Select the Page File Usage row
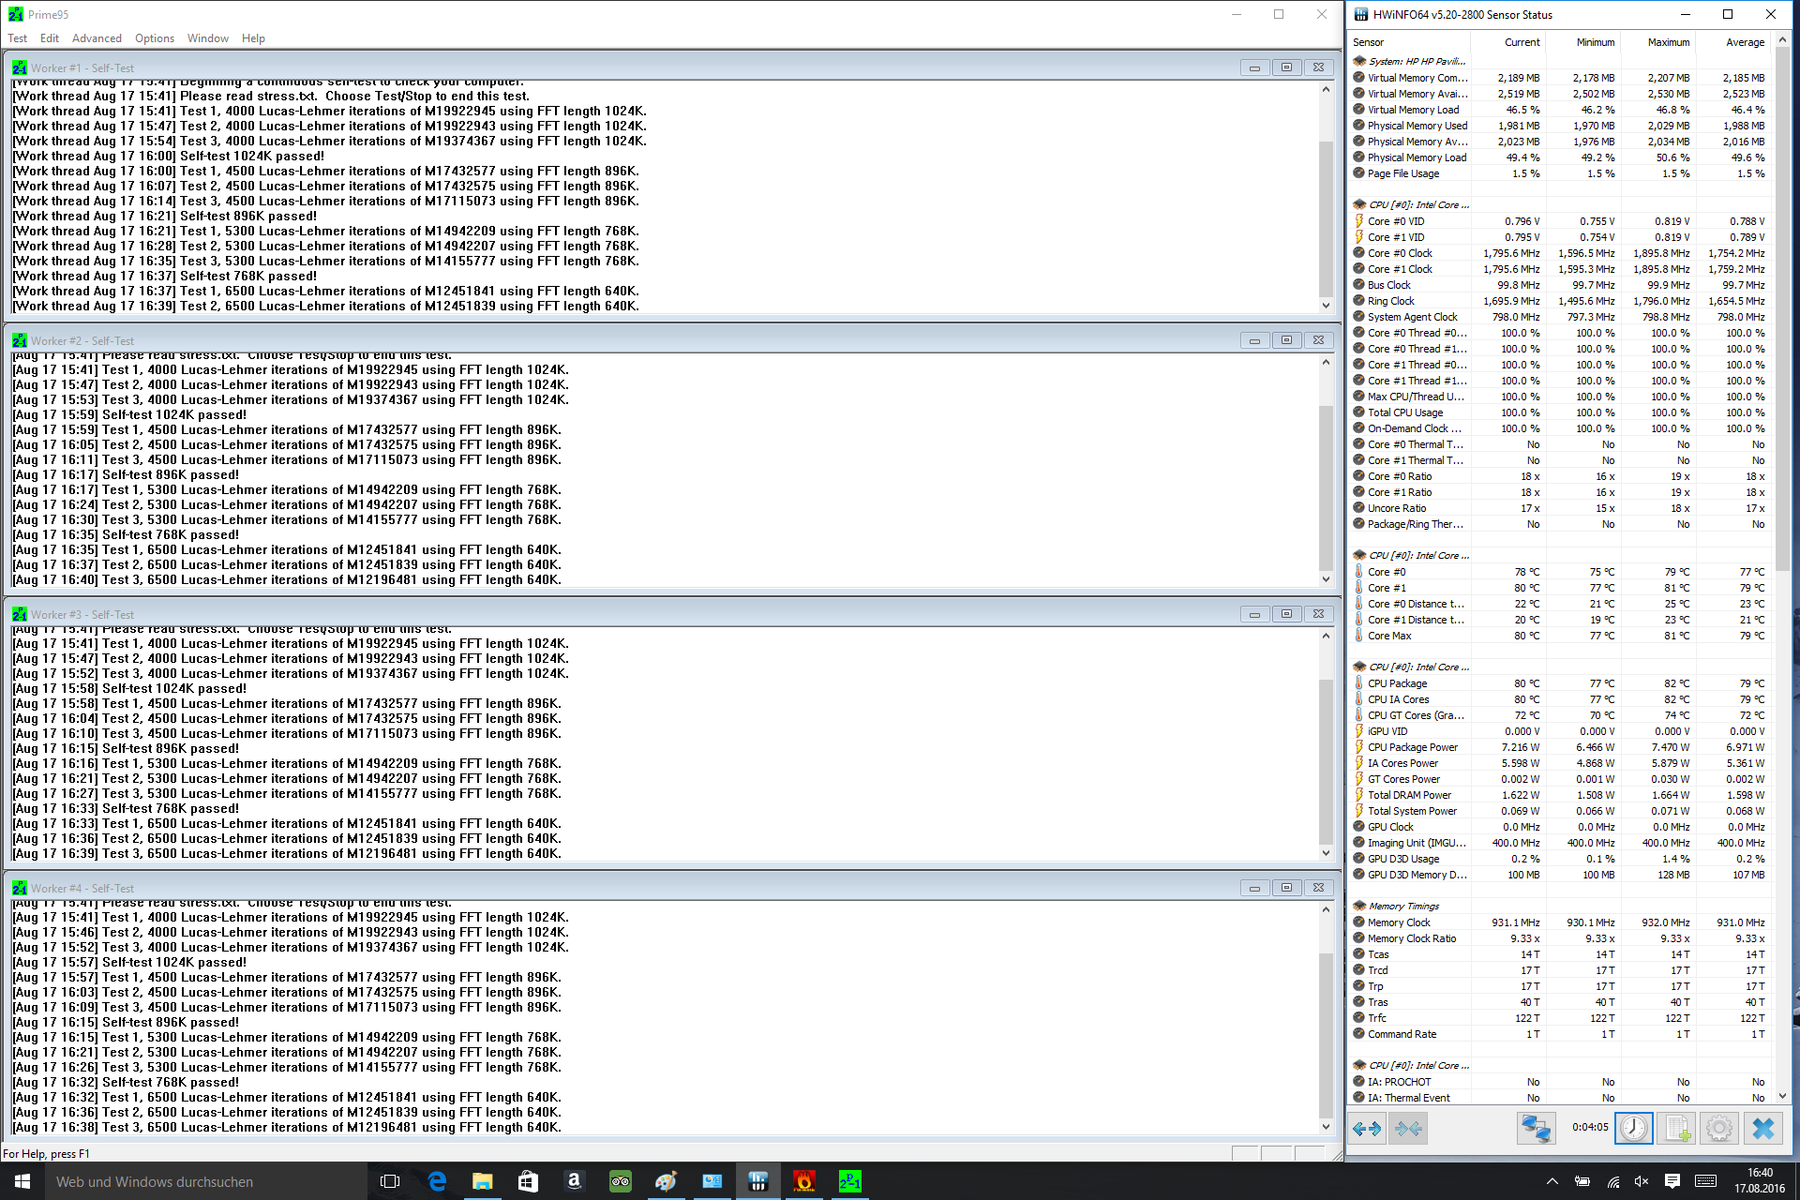 (x=1560, y=173)
